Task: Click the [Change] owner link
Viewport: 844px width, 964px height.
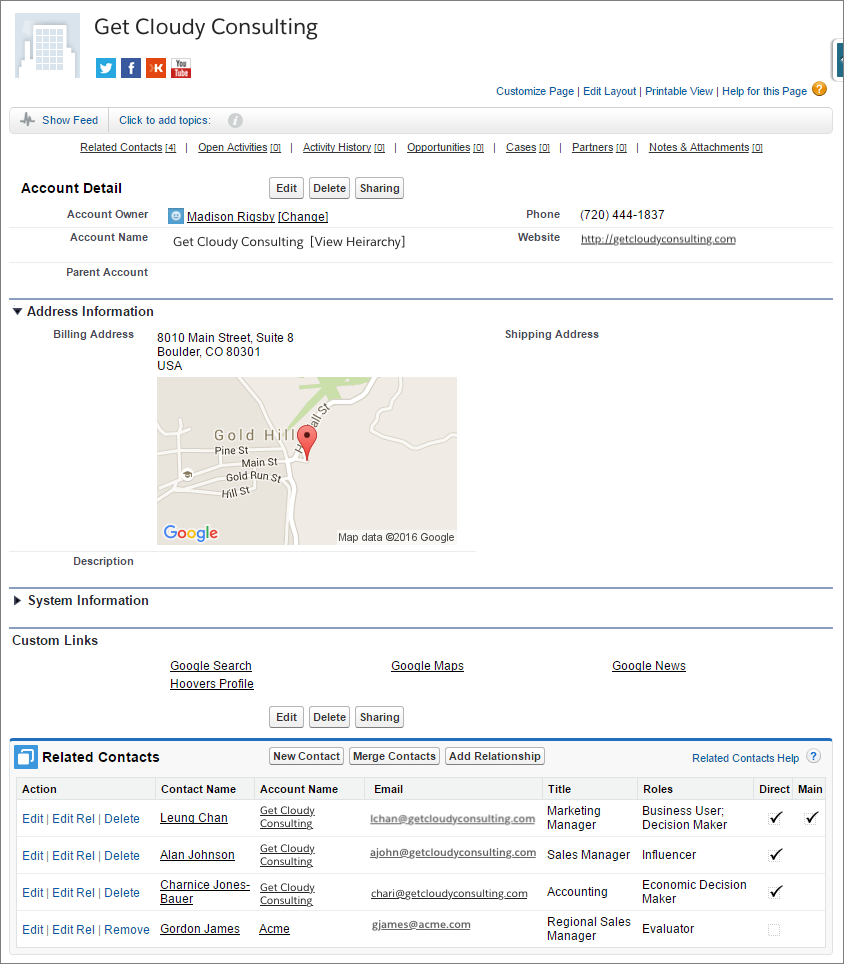Action: click(x=303, y=216)
